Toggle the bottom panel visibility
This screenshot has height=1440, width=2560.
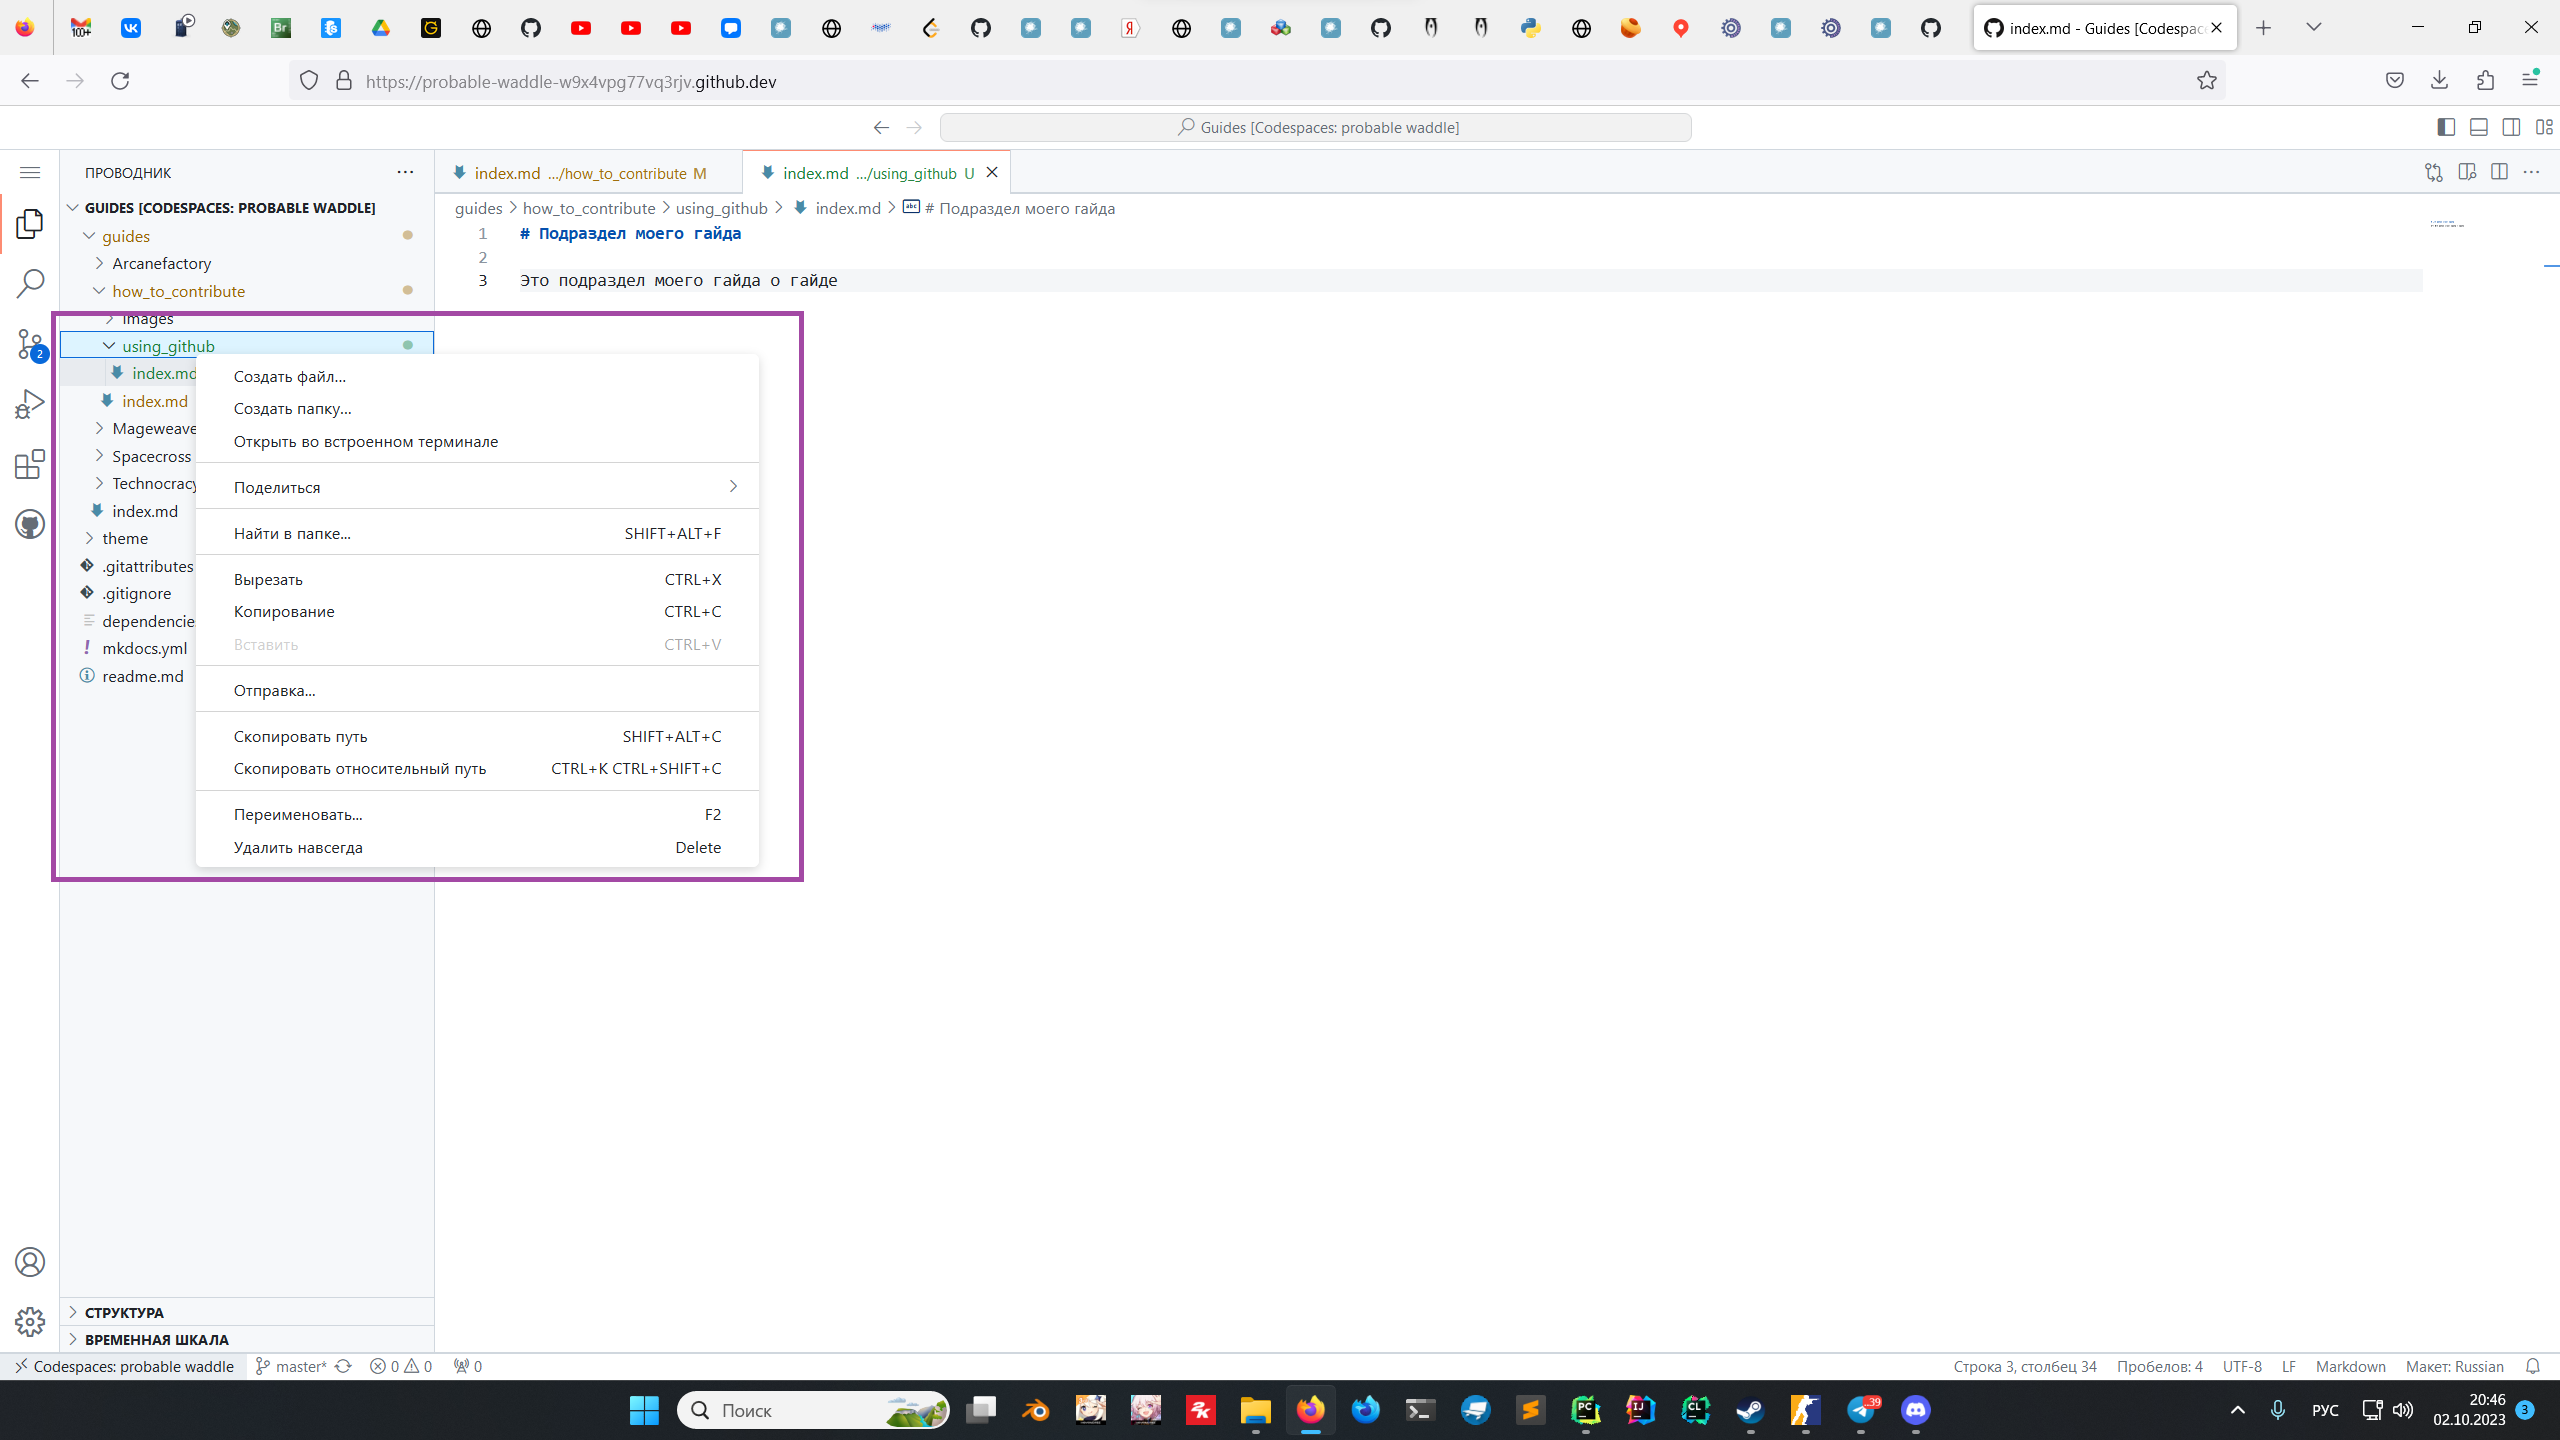point(2479,127)
